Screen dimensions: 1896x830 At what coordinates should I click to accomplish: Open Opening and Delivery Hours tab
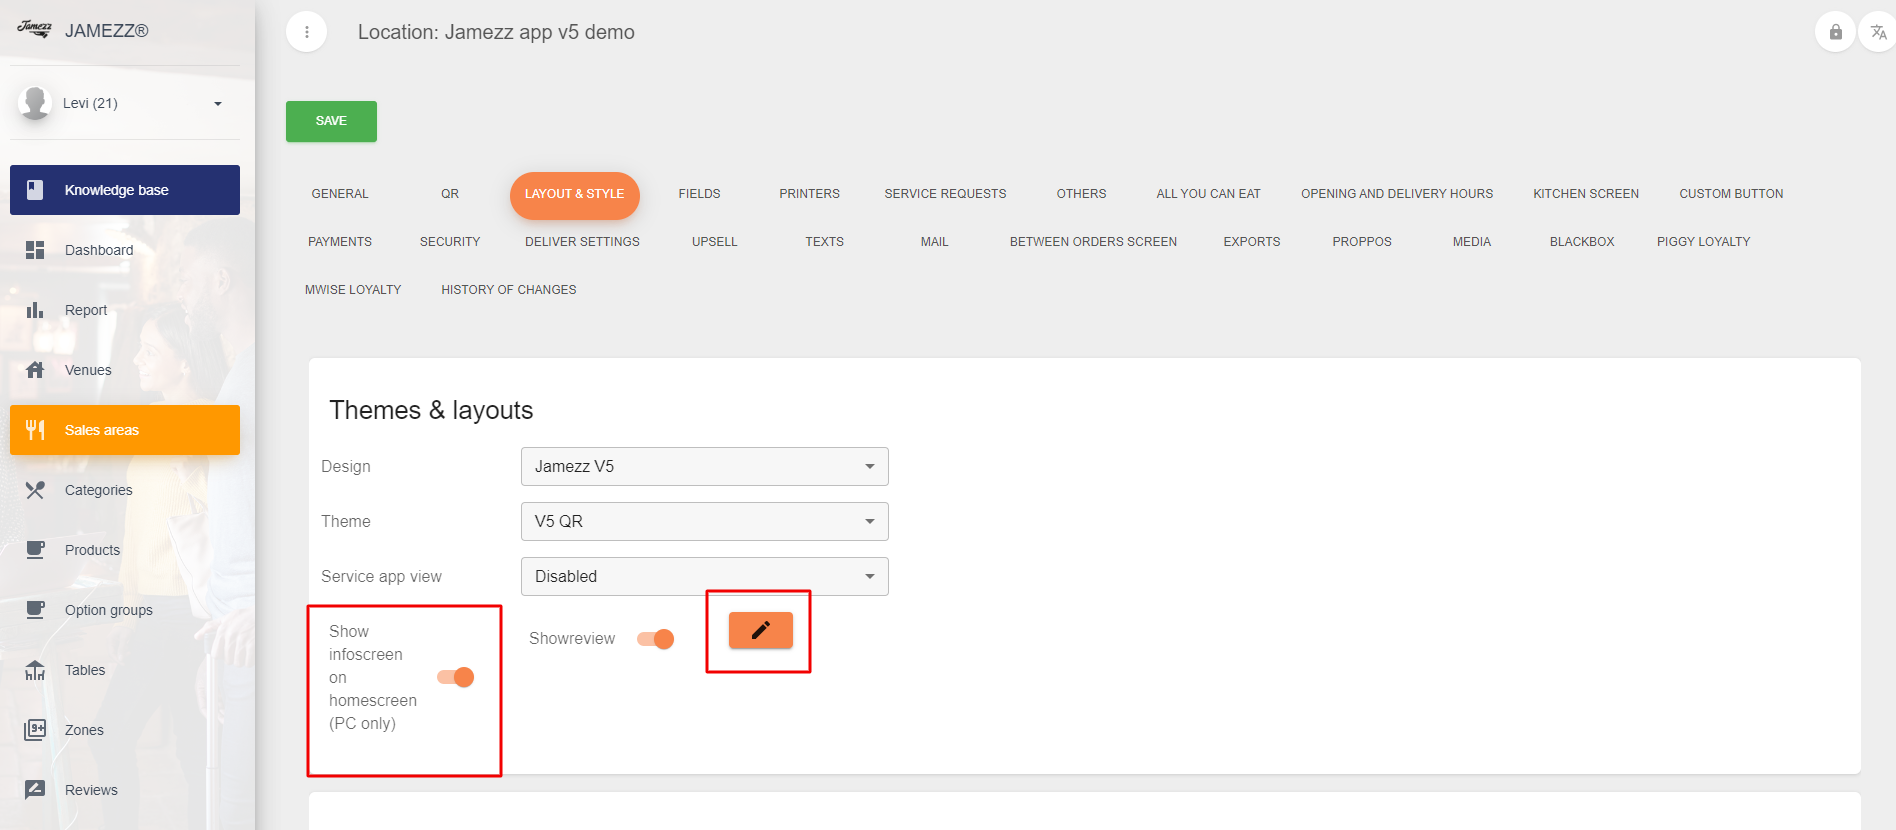(x=1397, y=194)
